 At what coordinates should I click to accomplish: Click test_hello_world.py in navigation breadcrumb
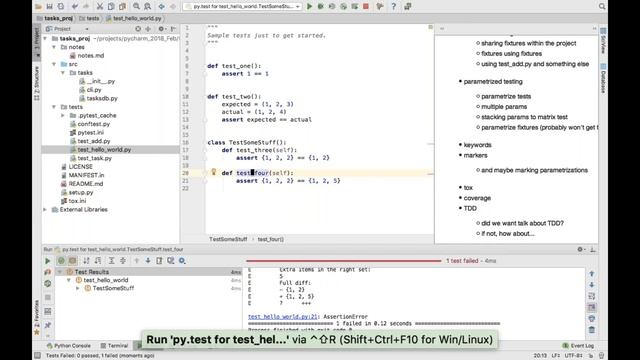134,18
